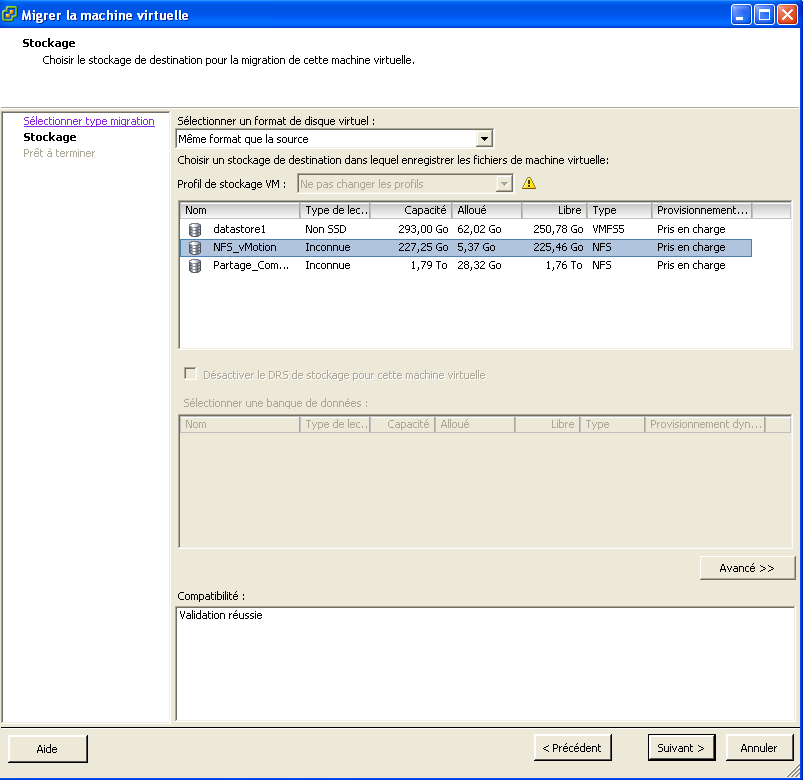Click Pris en charge in datastore1 row
The width and height of the screenshot is (803, 780).
(x=691, y=229)
